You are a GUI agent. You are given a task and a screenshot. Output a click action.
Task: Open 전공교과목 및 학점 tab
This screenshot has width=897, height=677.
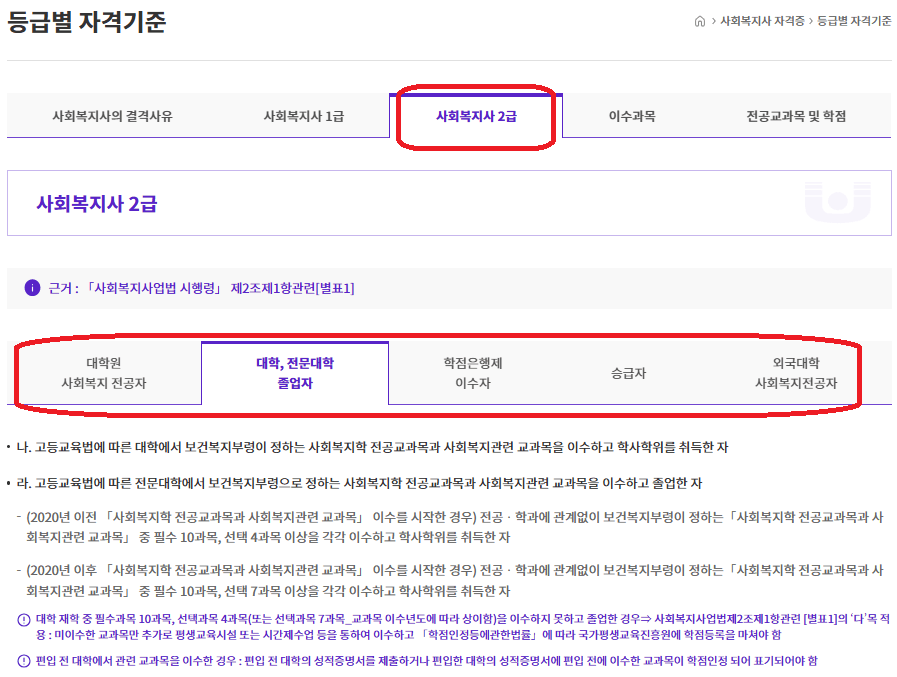(x=796, y=116)
